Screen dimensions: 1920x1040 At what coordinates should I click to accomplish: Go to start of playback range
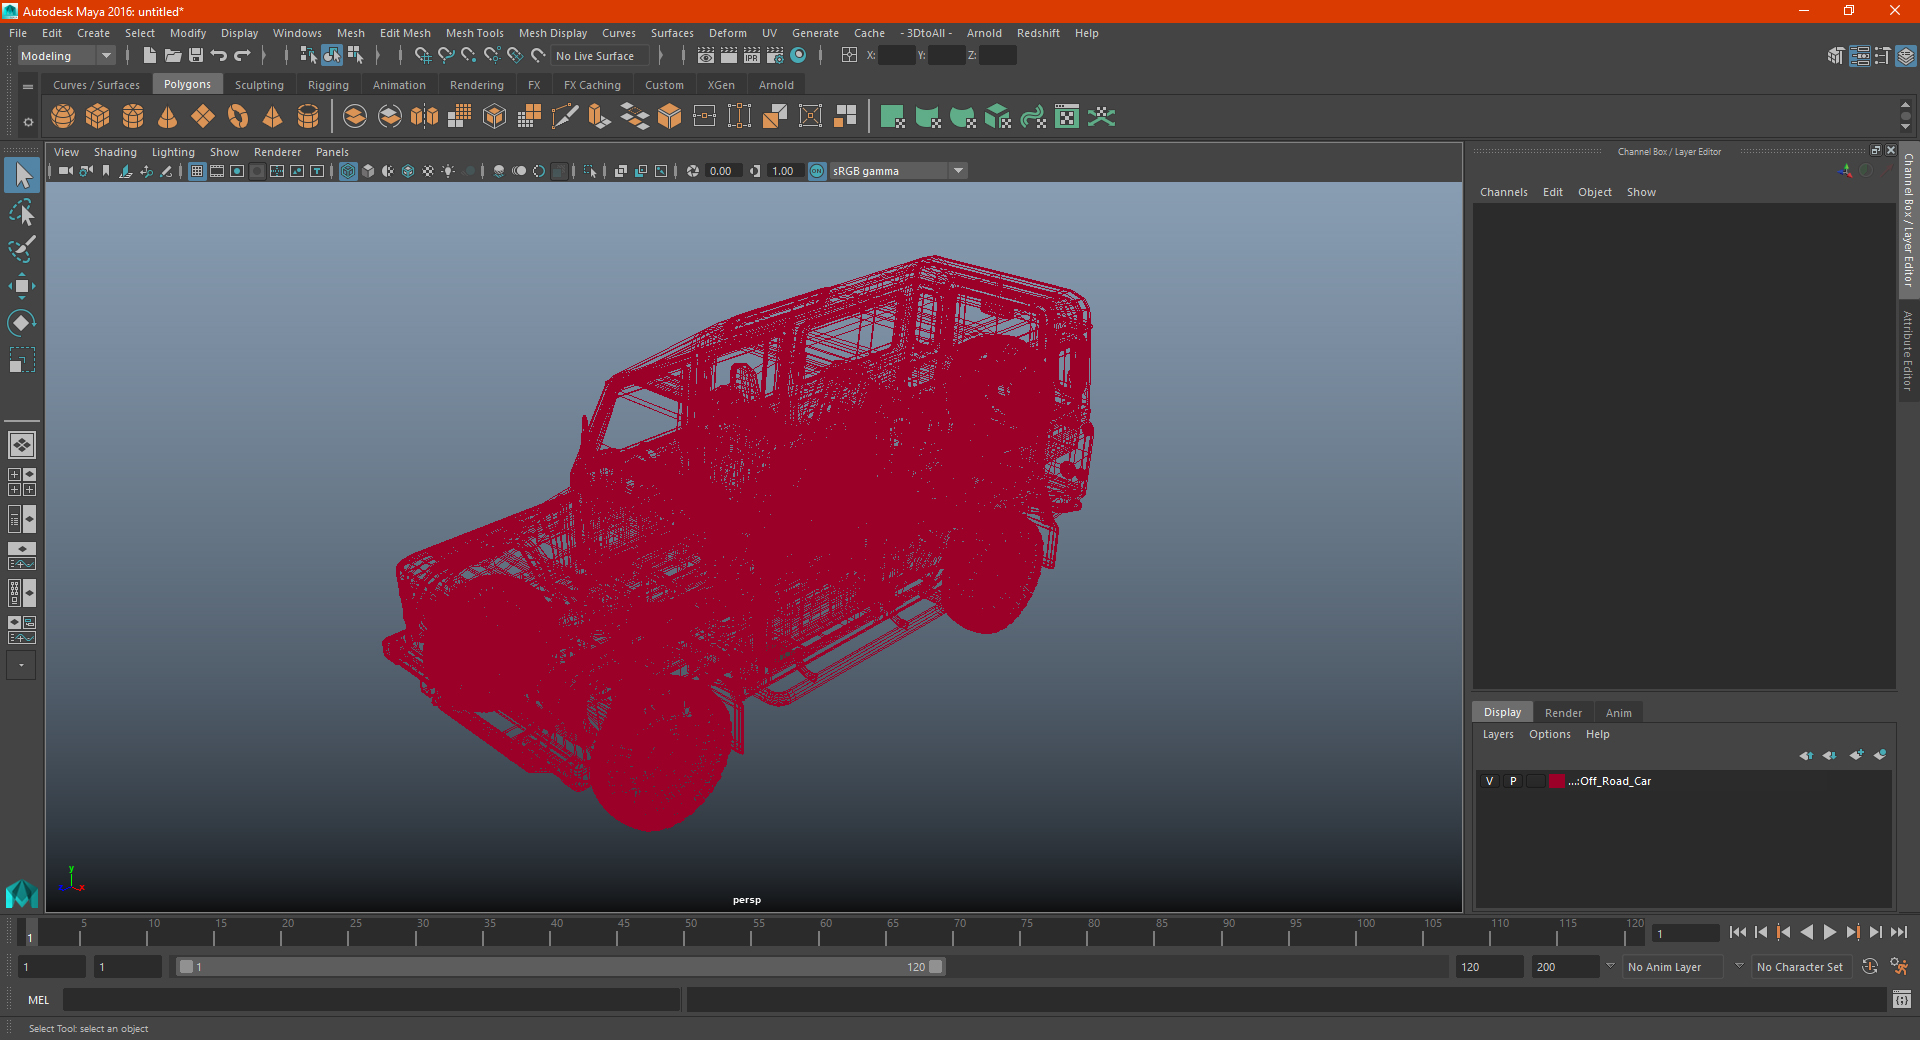1737,932
